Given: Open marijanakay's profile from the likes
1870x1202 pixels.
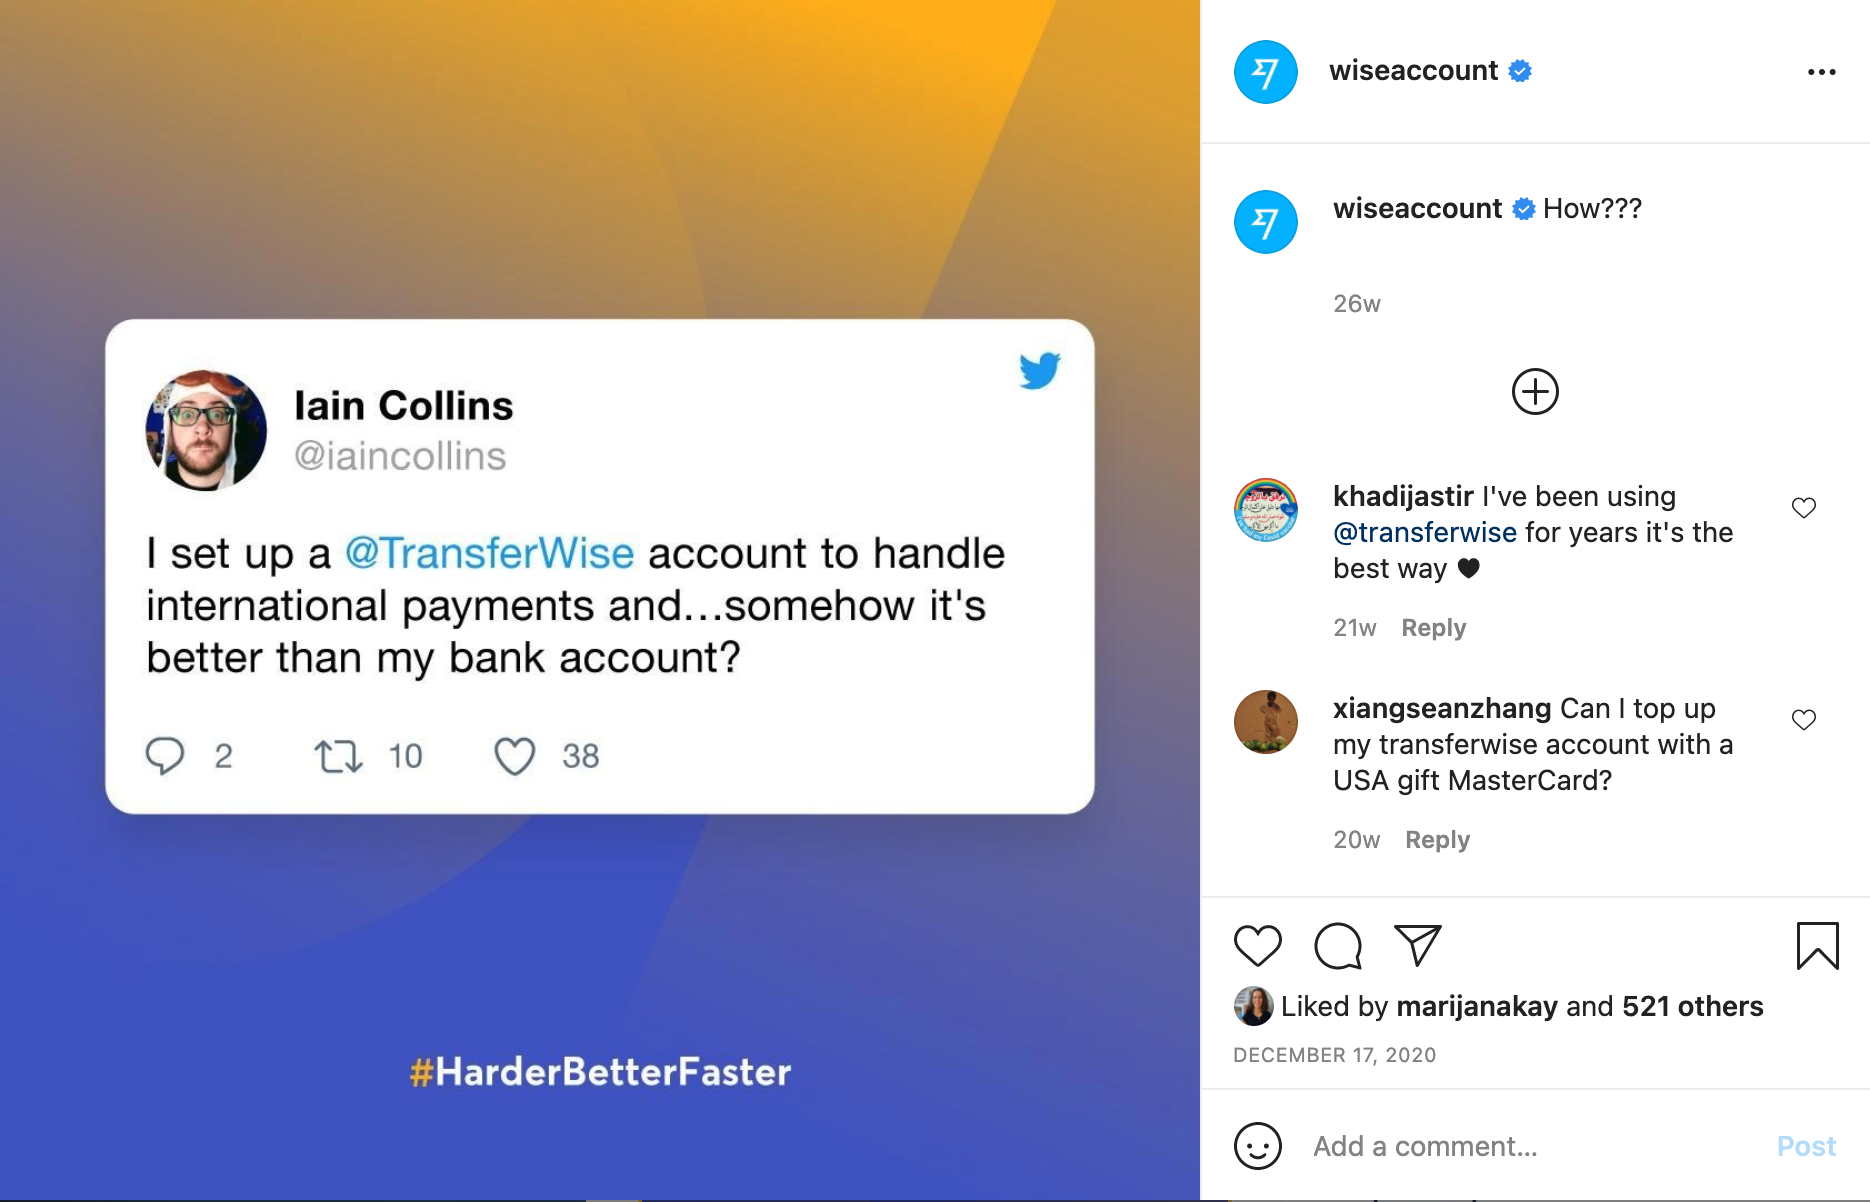Looking at the screenshot, I should tap(1476, 1006).
